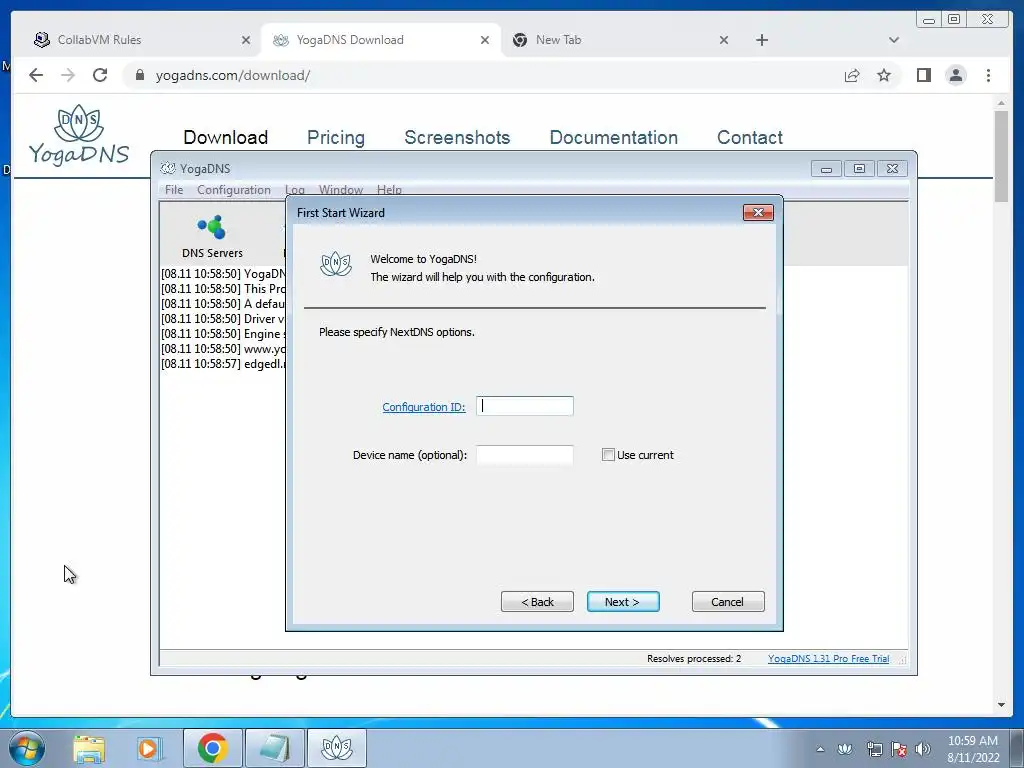
Task: Click 'Resolves processed: 2' status text
Action: [x=694, y=658]
